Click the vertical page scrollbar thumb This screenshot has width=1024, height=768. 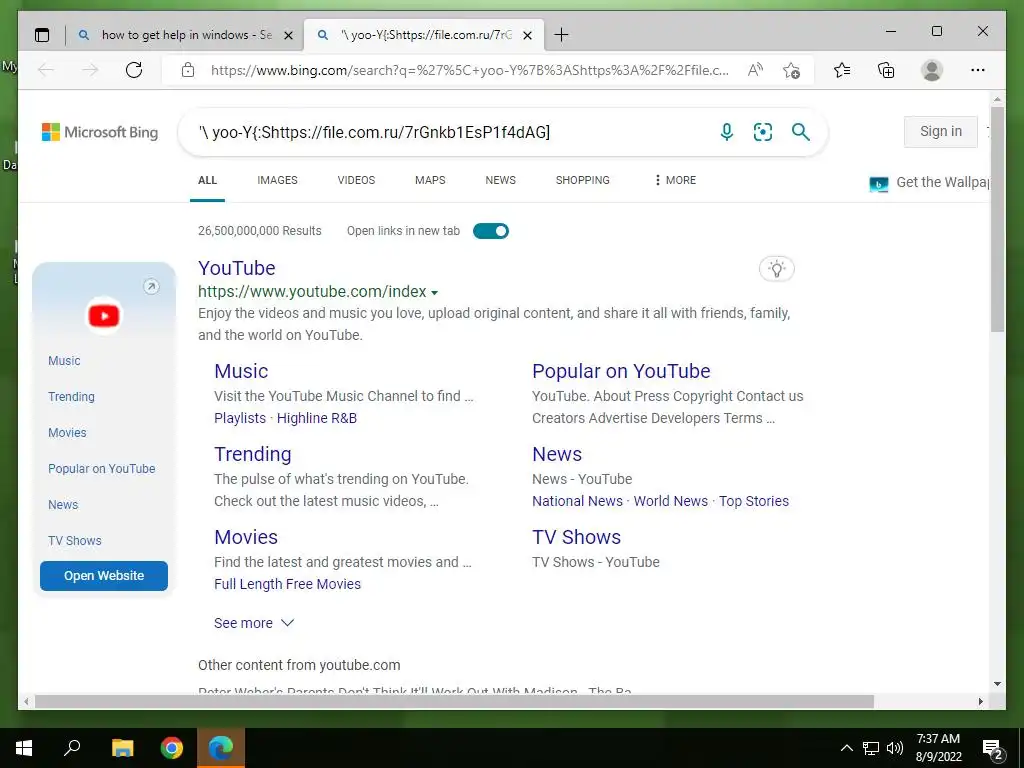tap(997, 219)
